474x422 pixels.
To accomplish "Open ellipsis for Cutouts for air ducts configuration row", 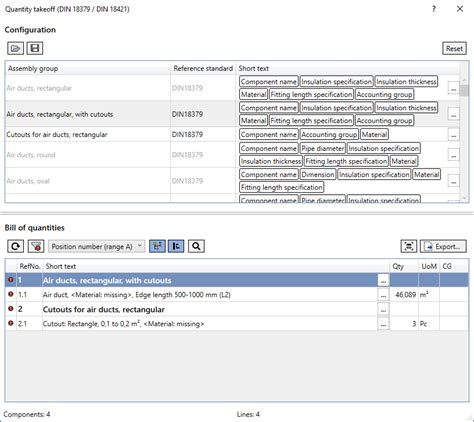I will (453, 135).
